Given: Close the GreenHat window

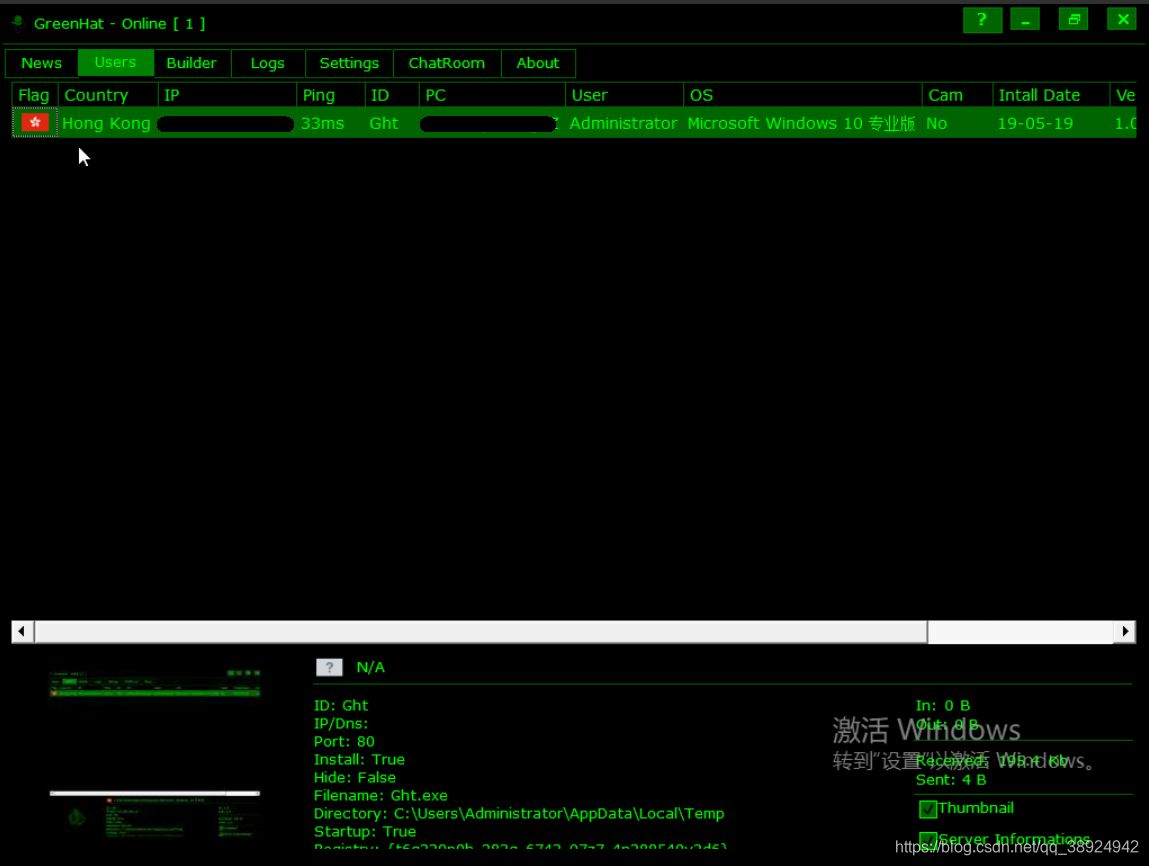Looking at the screenshot, I should click(x=1122, y=20).
